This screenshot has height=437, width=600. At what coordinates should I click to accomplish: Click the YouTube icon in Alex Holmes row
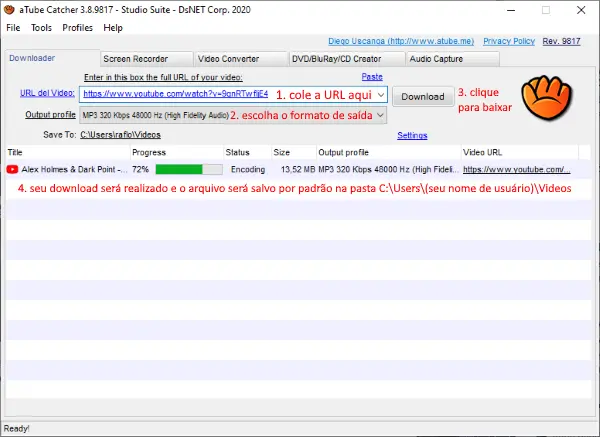12,169
